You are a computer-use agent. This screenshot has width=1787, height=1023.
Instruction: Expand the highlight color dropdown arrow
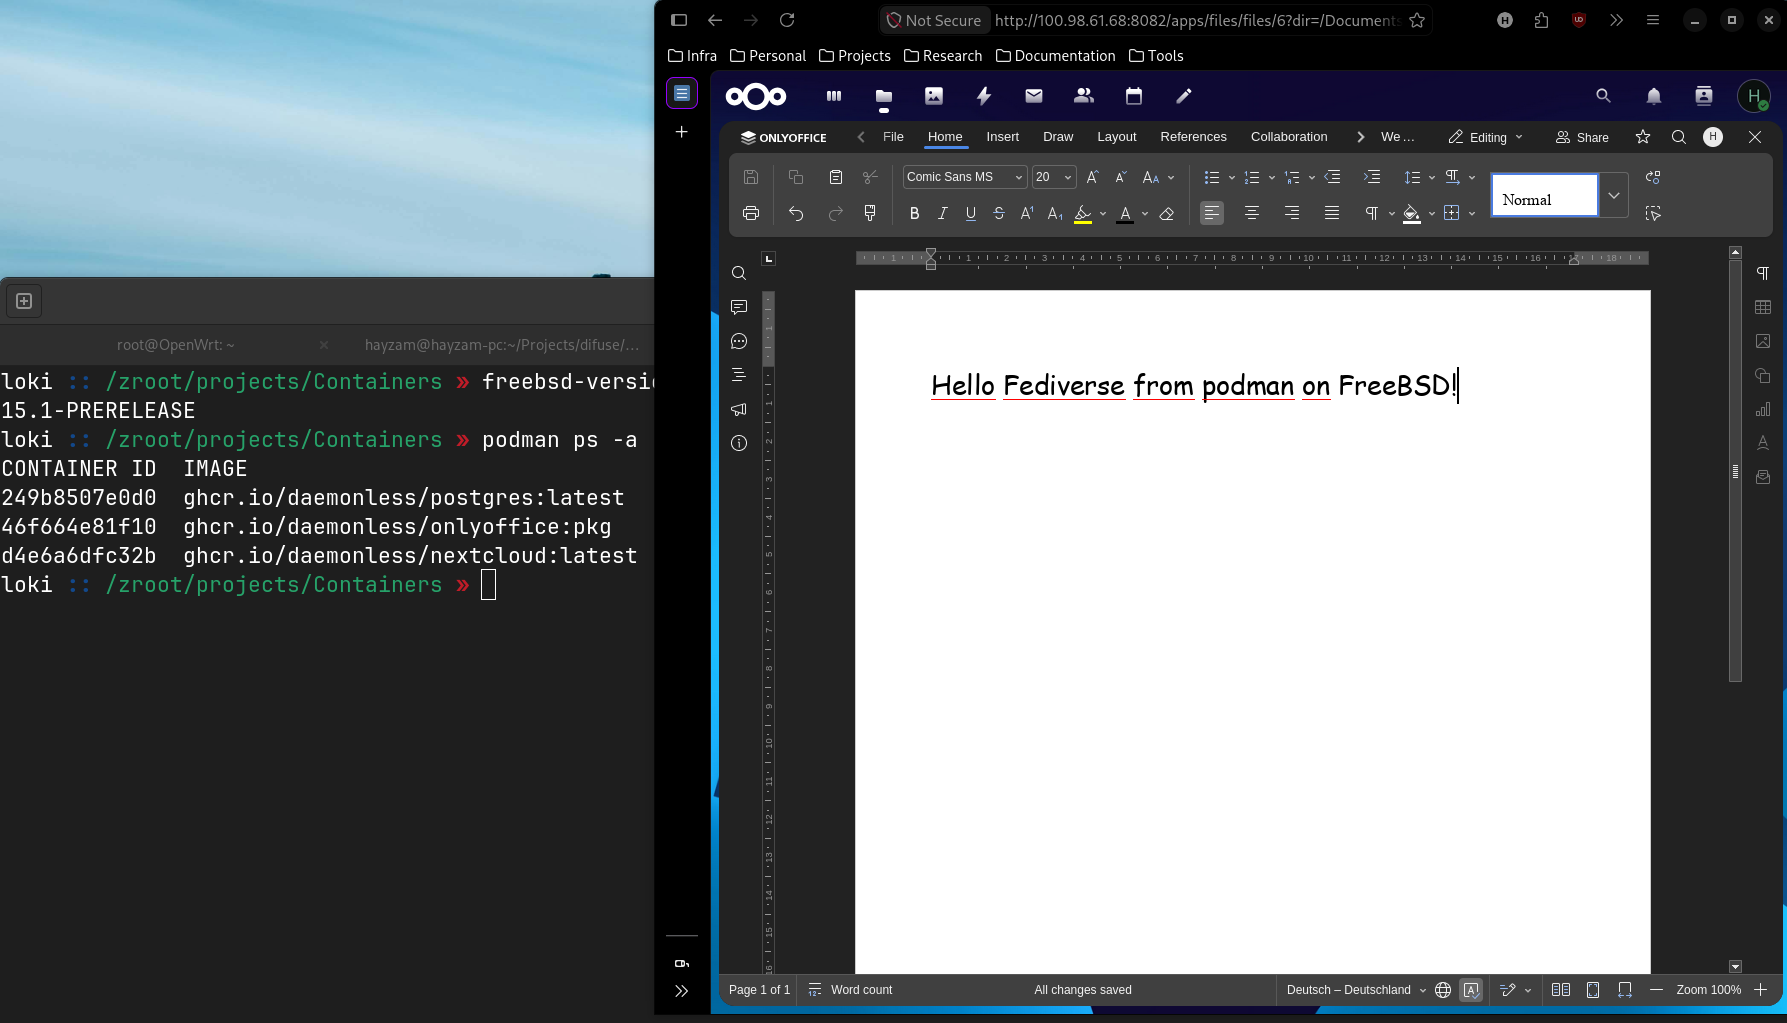(1103, 213)
